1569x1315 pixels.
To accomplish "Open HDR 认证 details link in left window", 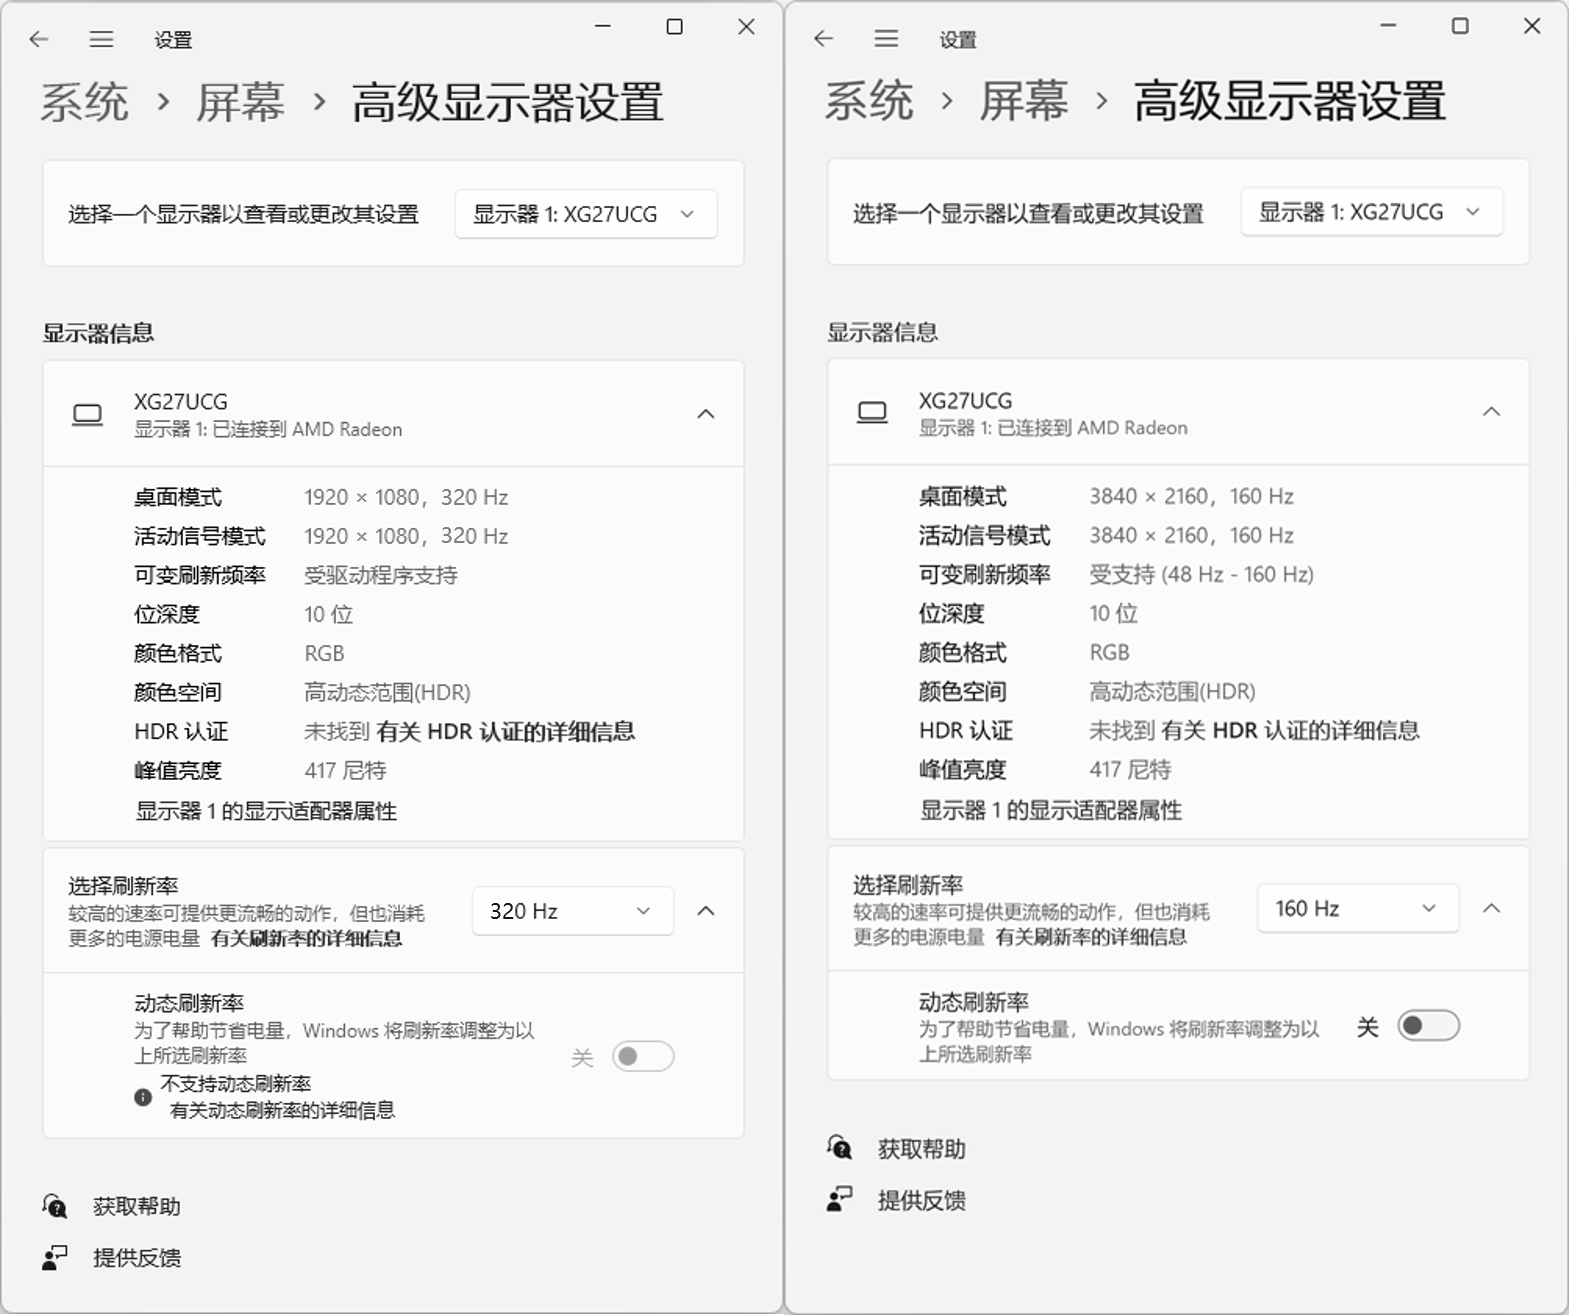I will coord(506,732).
